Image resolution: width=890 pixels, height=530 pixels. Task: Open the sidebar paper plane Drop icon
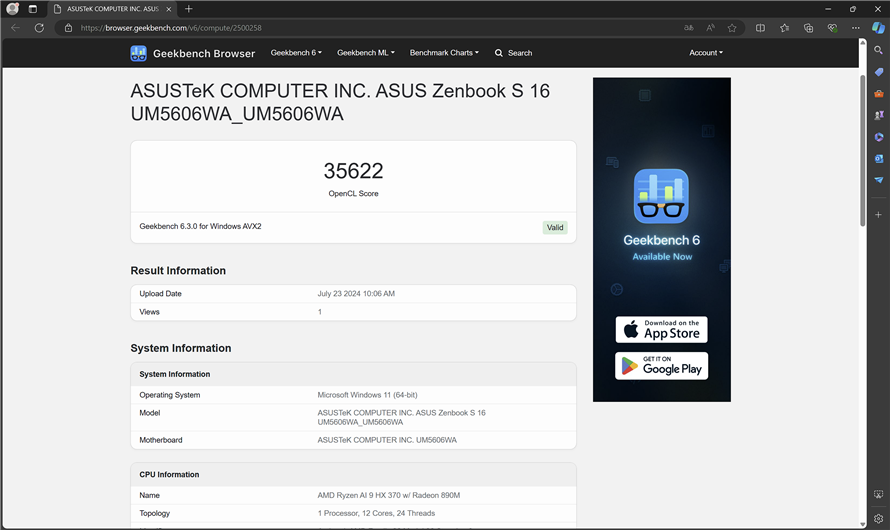[879, 180]
